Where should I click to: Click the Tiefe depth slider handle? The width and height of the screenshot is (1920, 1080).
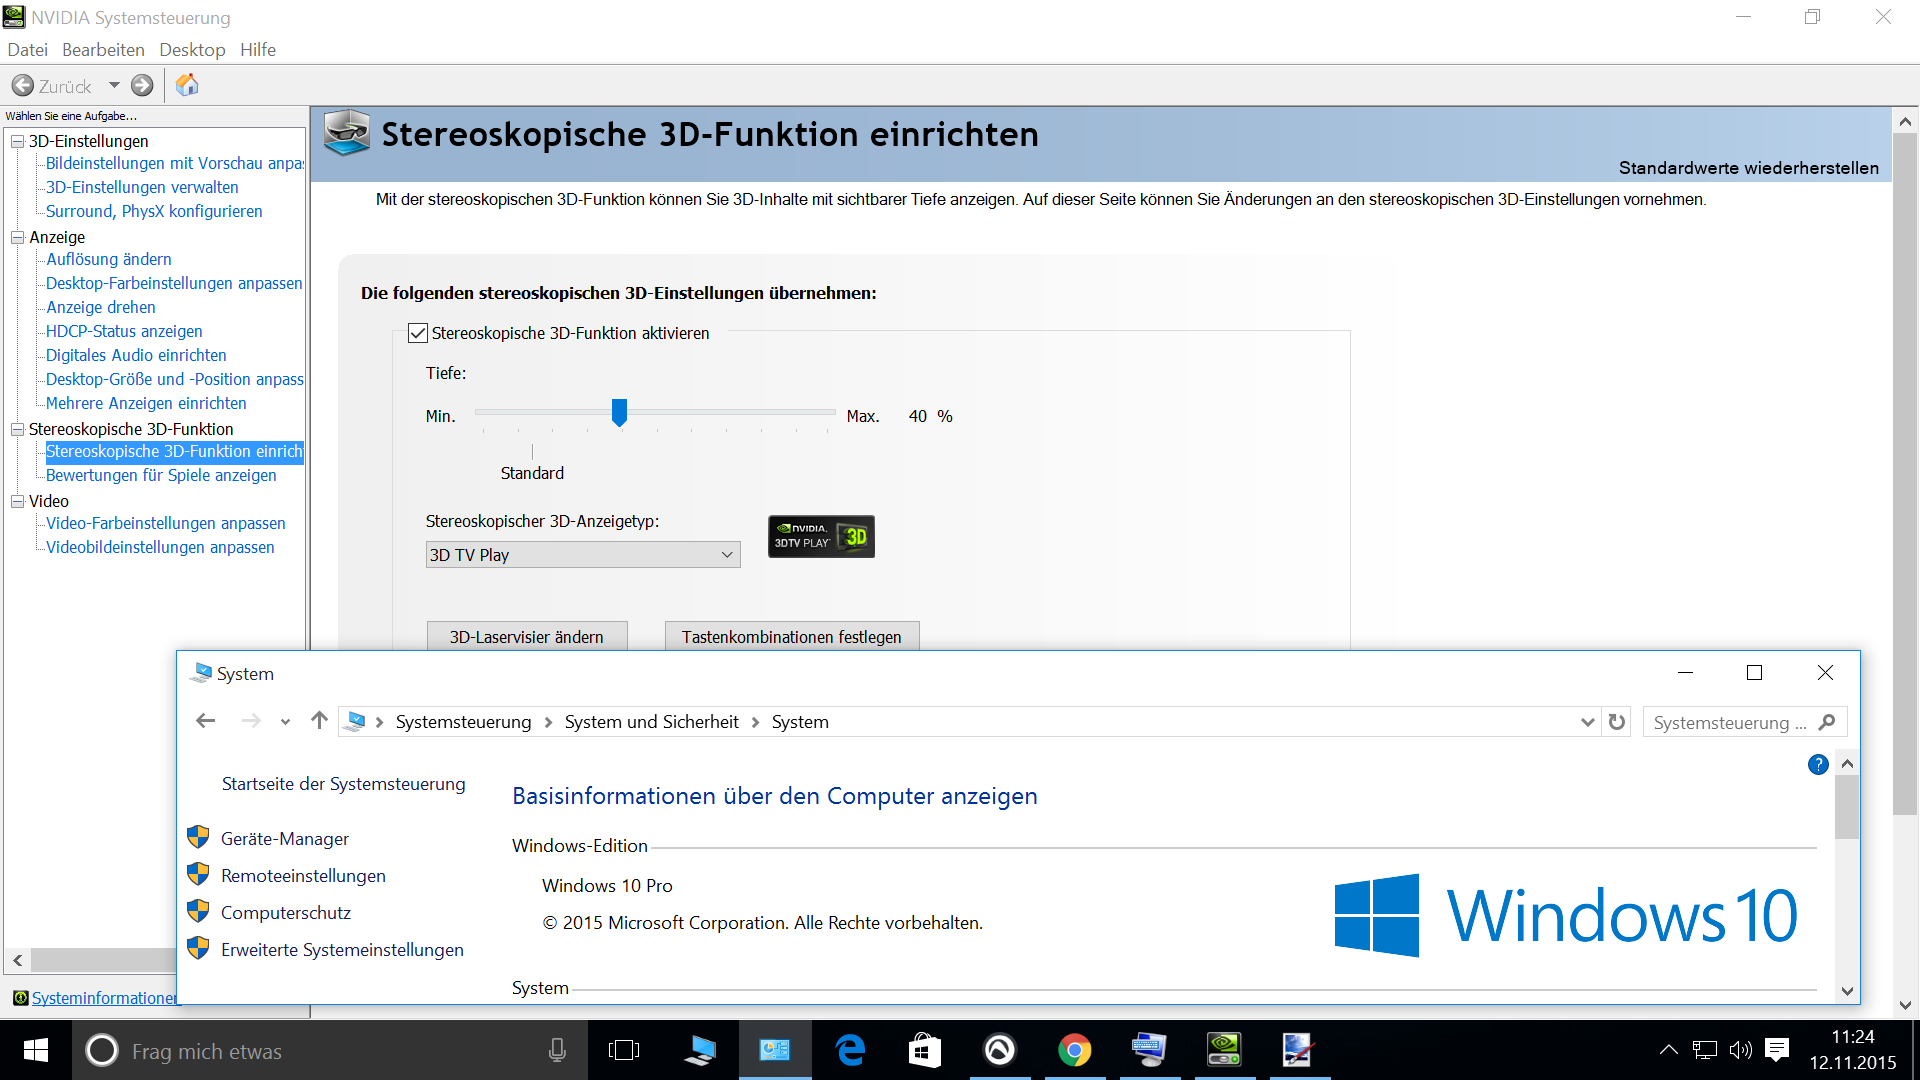[x=619, y=412]
